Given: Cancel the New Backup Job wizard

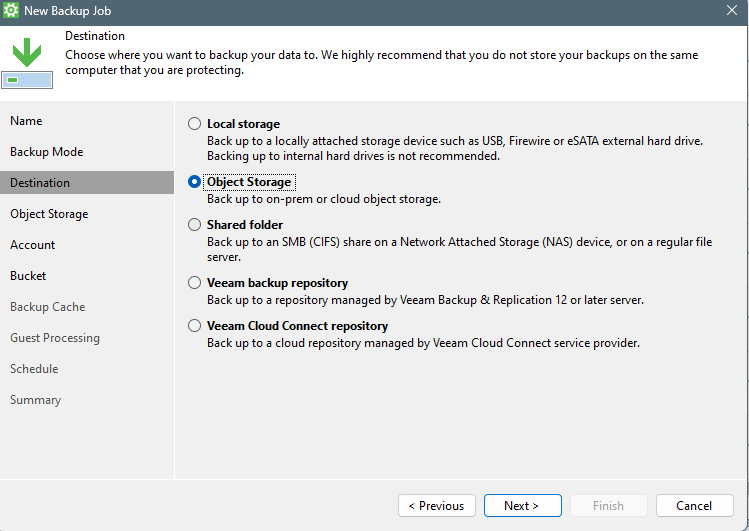Looking at the screenshot, I should click(693, 506).
